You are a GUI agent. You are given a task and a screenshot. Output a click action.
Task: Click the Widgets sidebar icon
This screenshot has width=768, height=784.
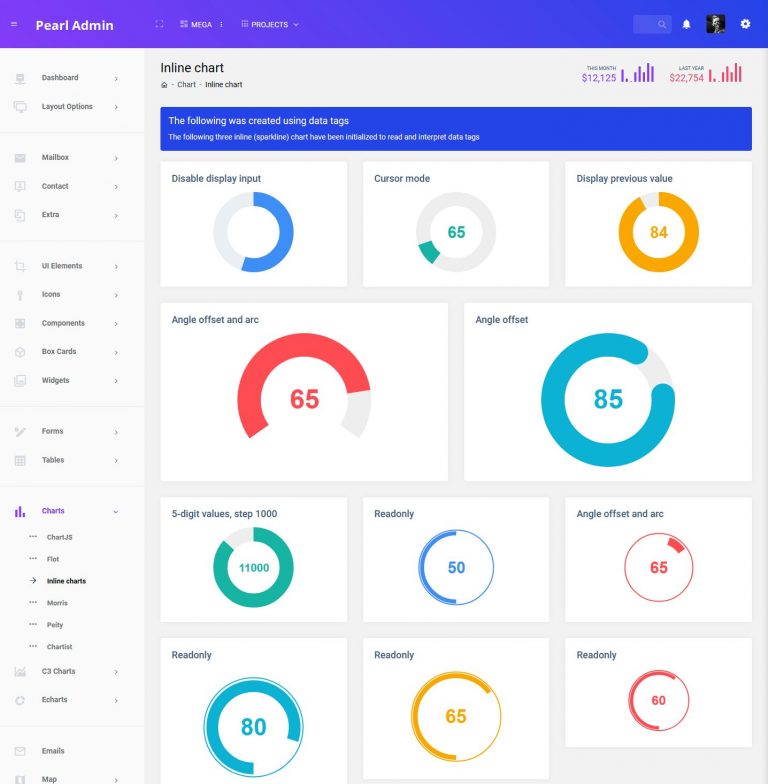coord(20,380)
